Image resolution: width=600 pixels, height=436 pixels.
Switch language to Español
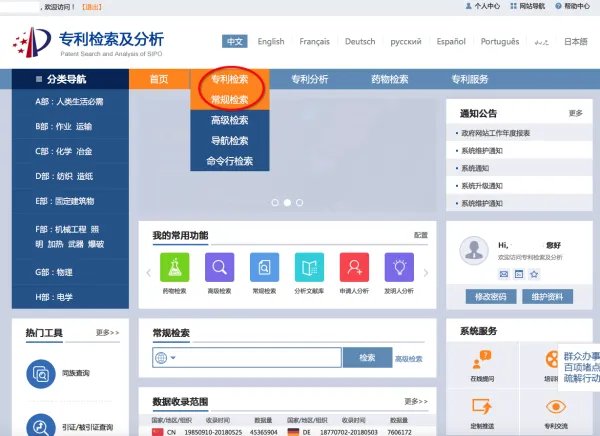[451, 41]
